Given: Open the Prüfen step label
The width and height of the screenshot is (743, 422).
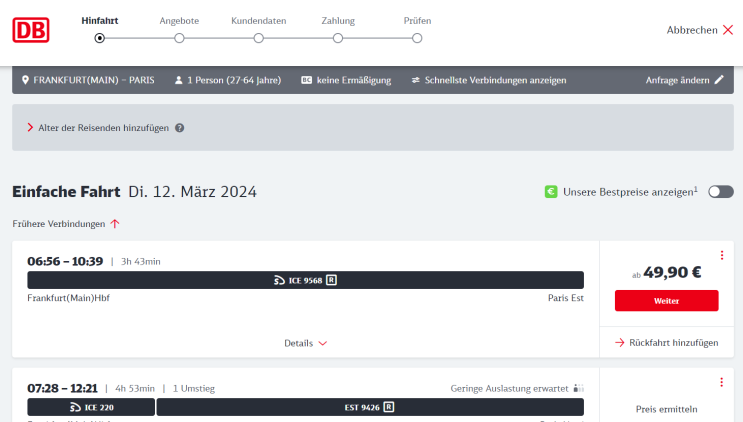Looking at the screenshot, I should tap(417, 21).
